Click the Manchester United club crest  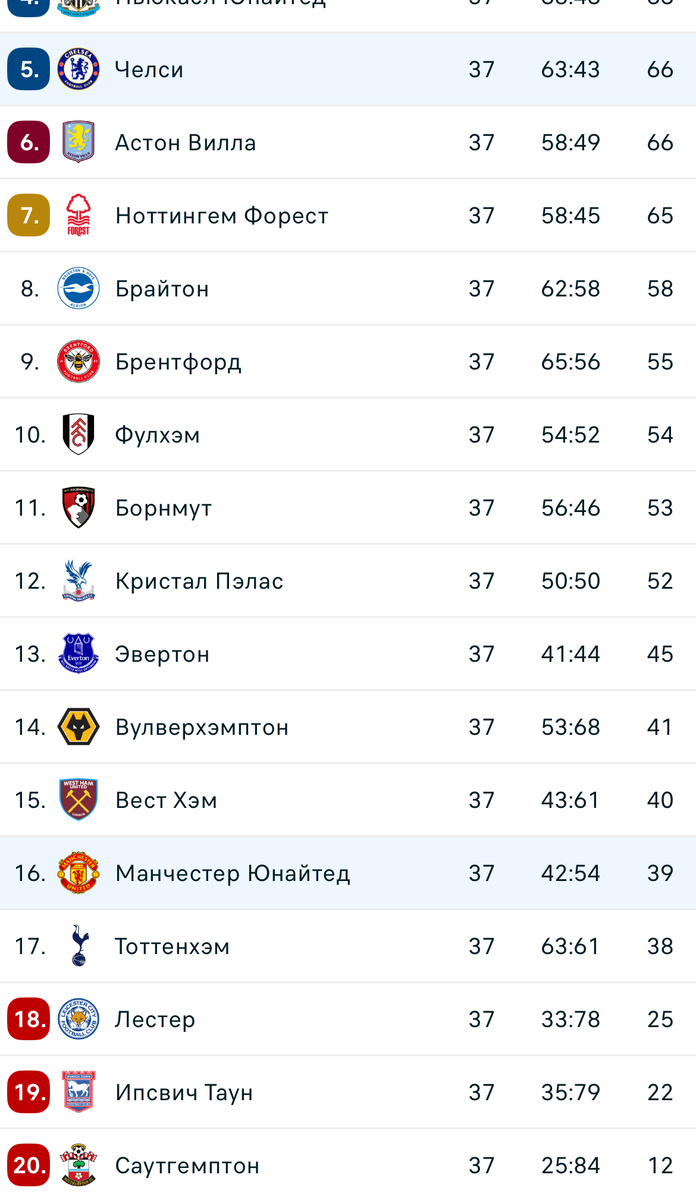pos(76,872)
